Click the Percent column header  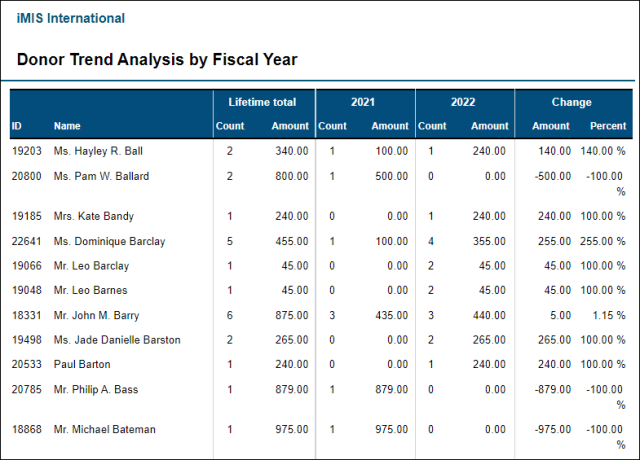(x=608, y=126)
